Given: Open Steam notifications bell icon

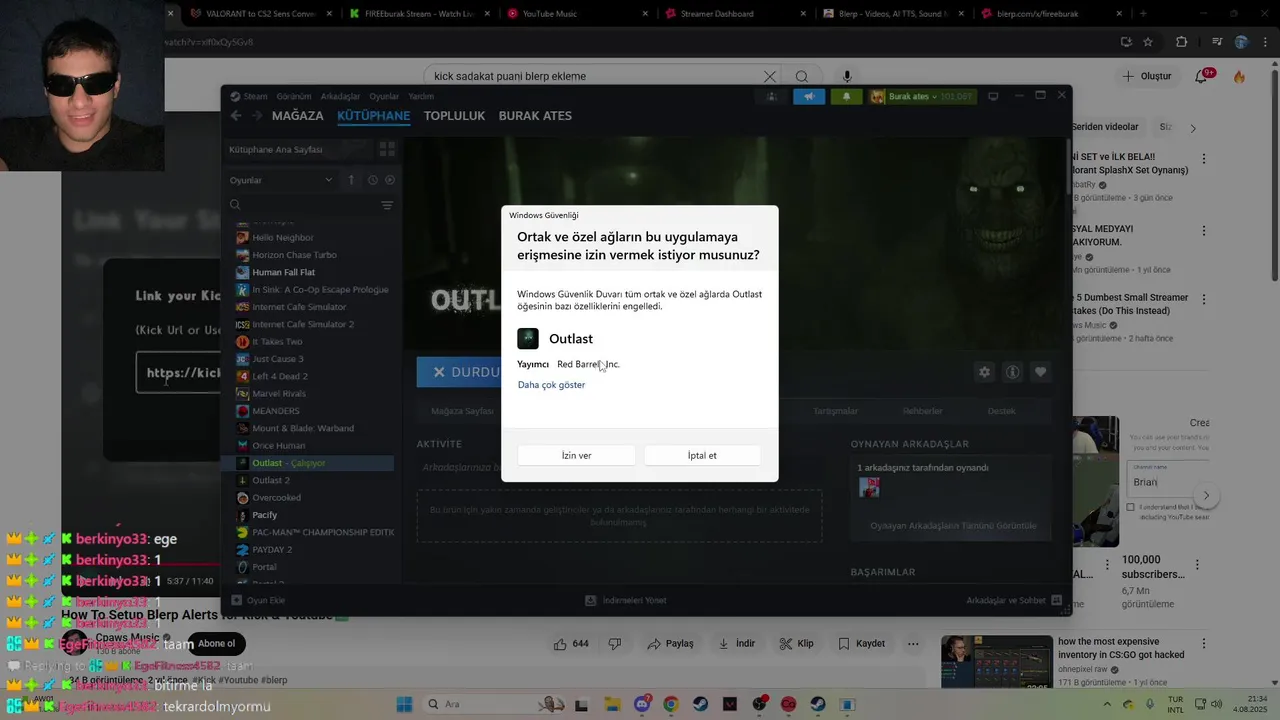Looking at the screenshot, I should point(846,96).
